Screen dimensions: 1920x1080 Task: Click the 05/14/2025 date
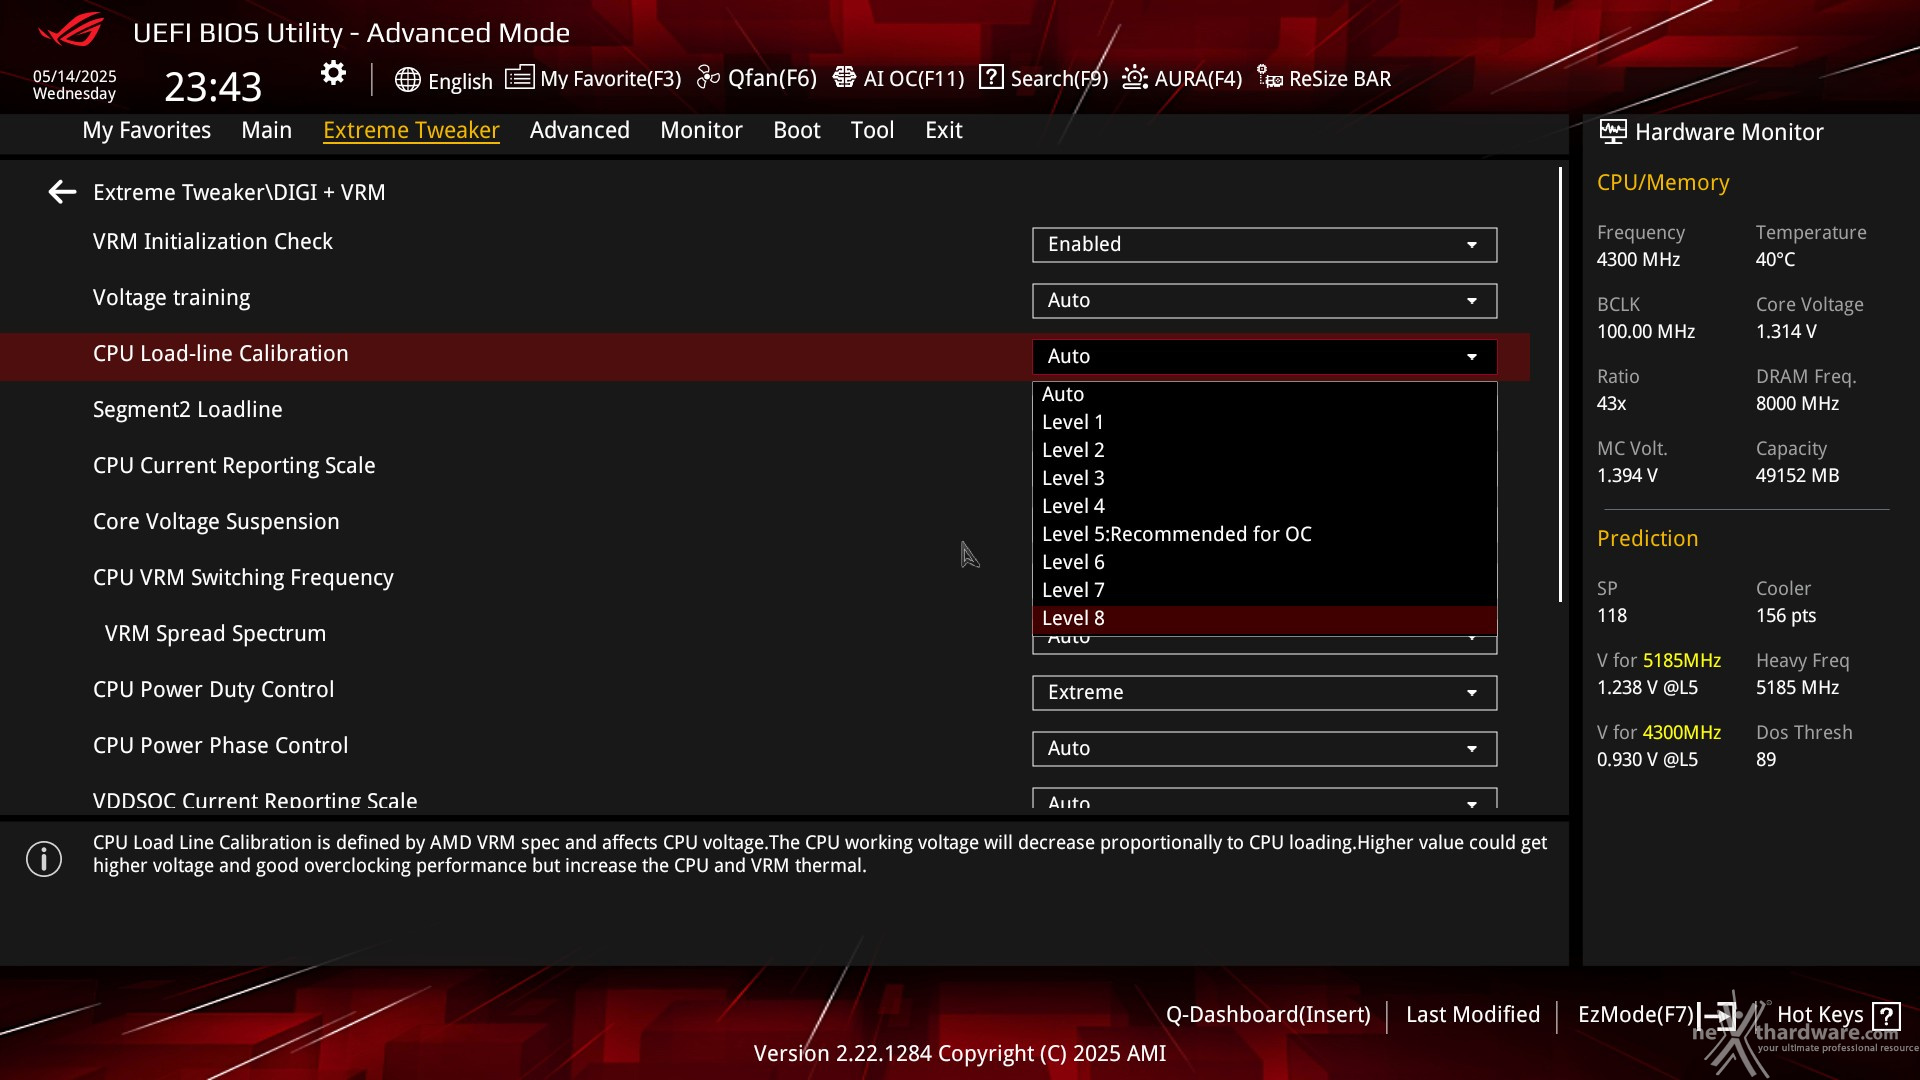75,76
